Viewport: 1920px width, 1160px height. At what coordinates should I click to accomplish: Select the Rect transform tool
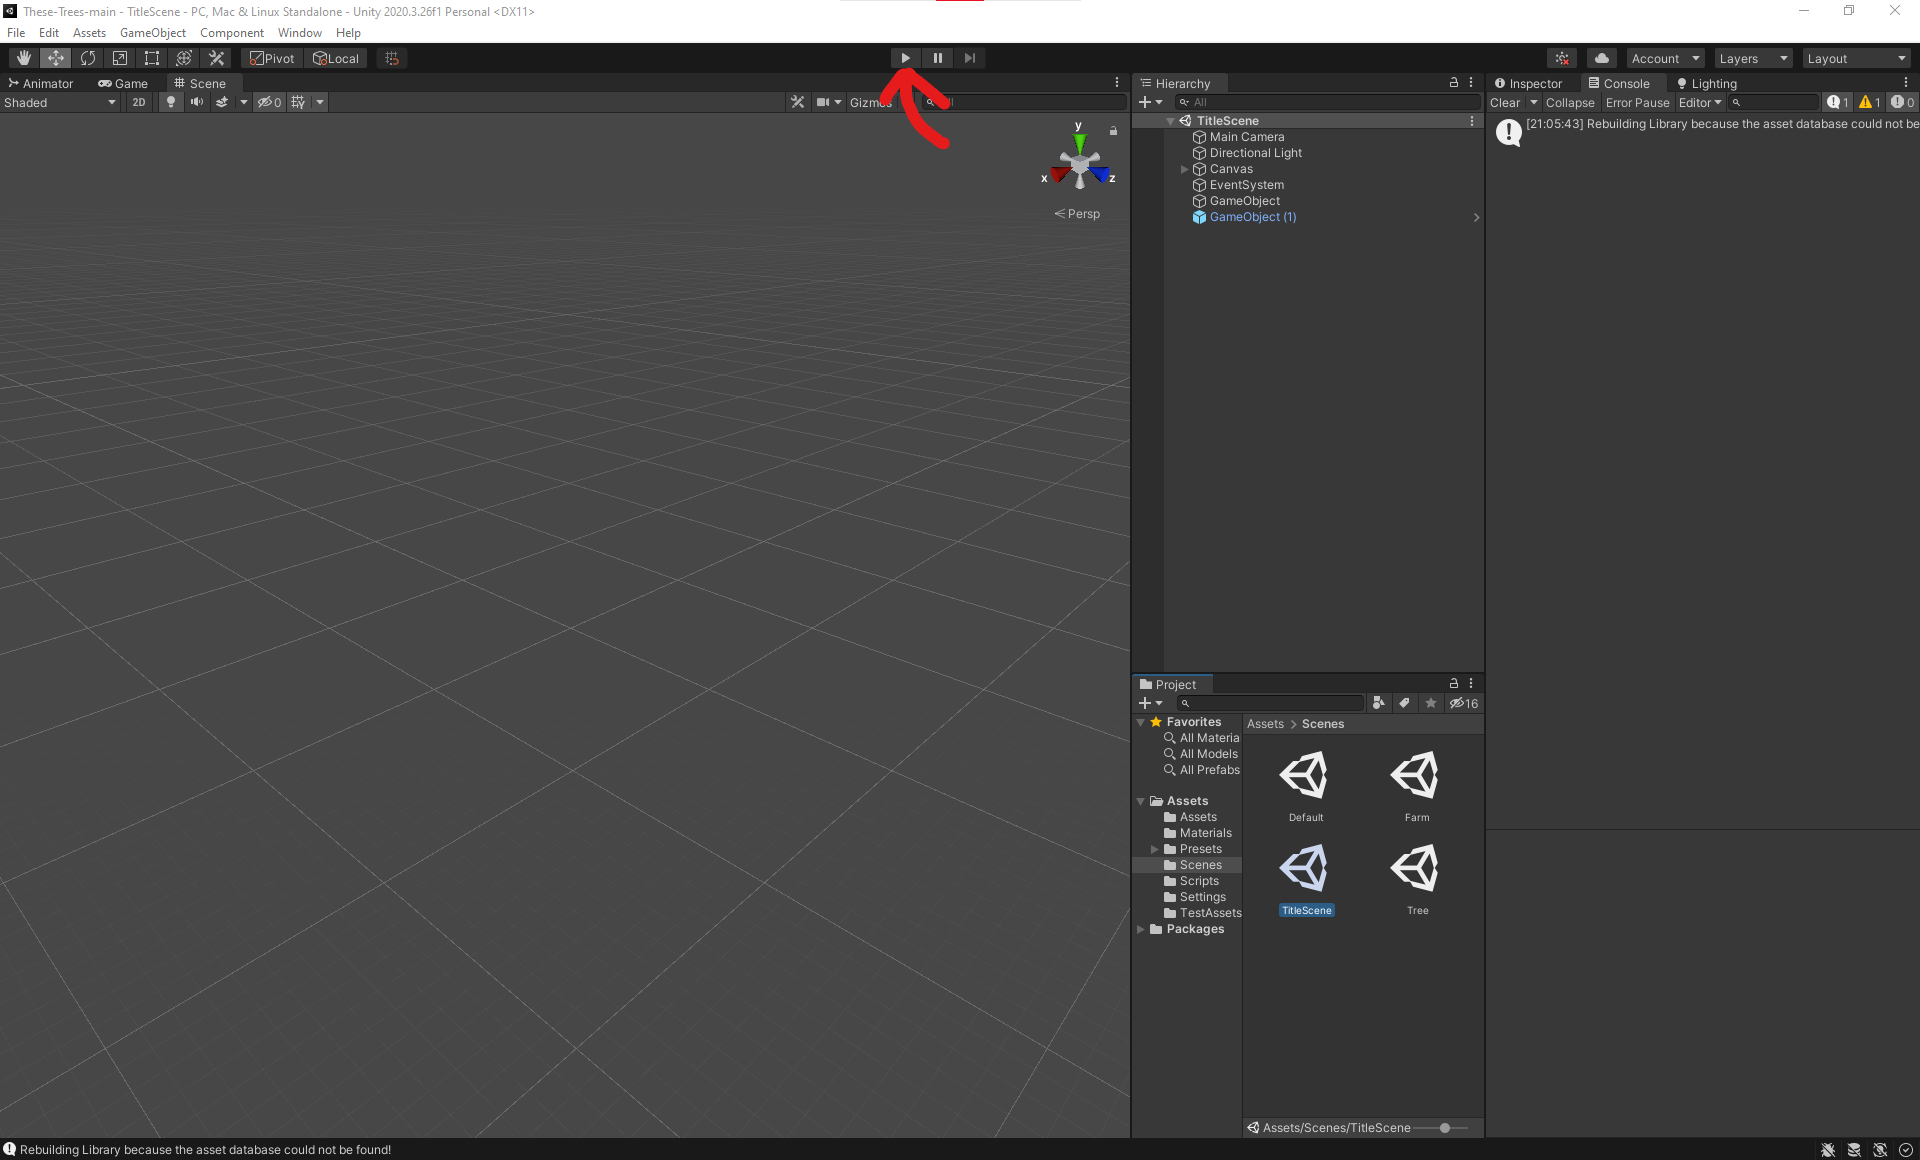click(x=152, y=58)
